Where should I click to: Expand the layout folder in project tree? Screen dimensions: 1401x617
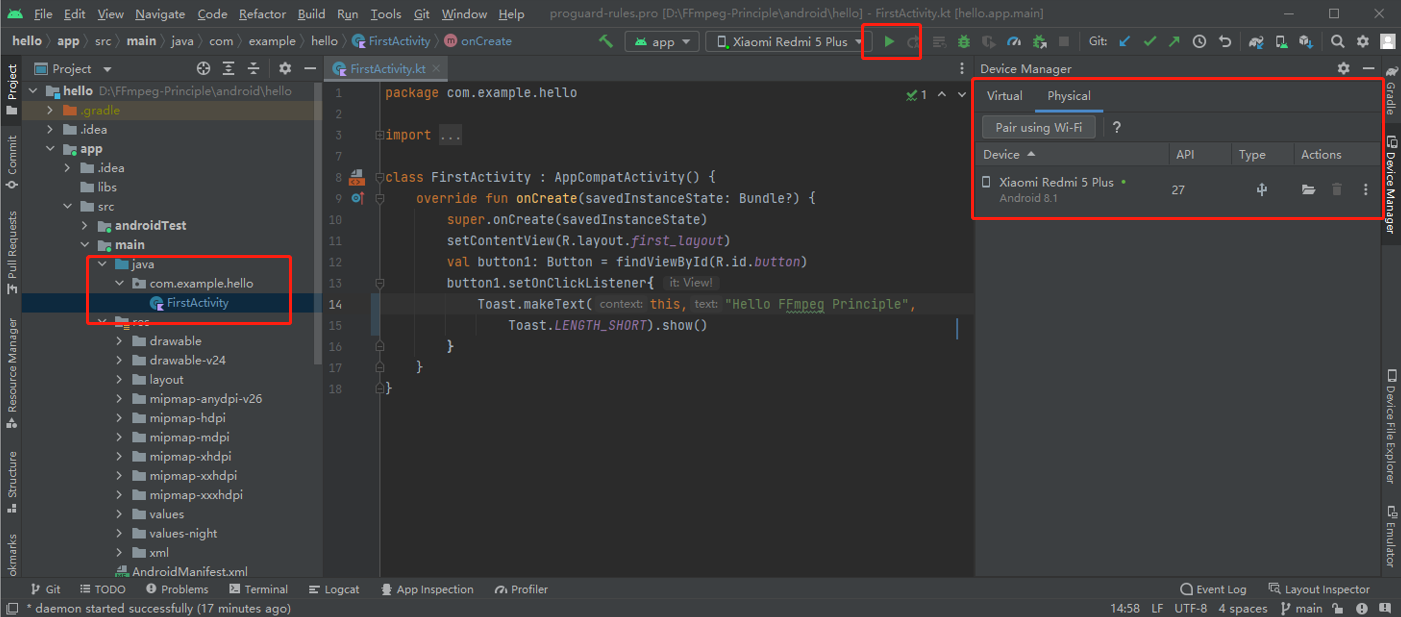[x=119, y=380]
